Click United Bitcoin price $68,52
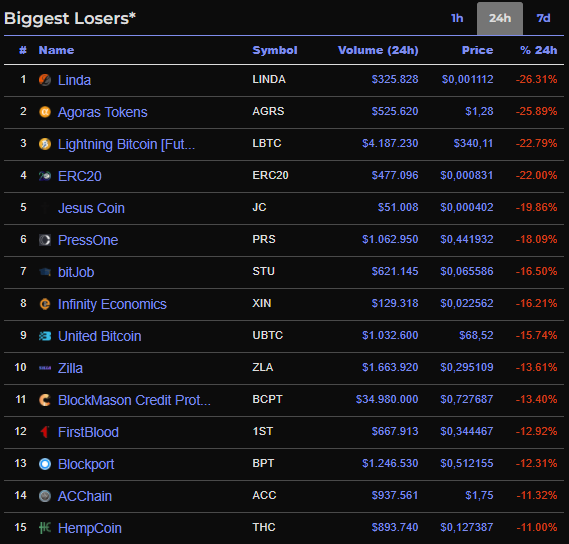The image size is (569, 544). (476, 335)
